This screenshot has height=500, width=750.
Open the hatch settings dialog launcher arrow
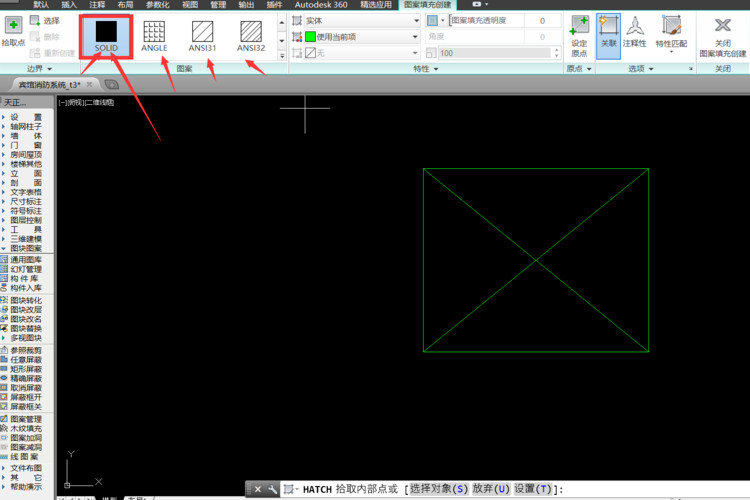point(691,69)
